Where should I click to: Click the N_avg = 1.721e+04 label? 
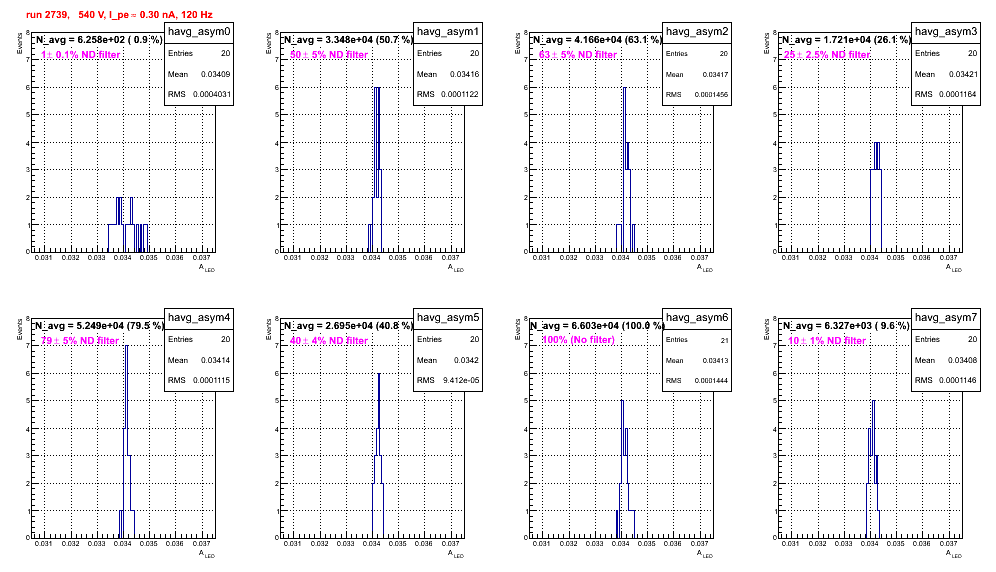[846, 39]
